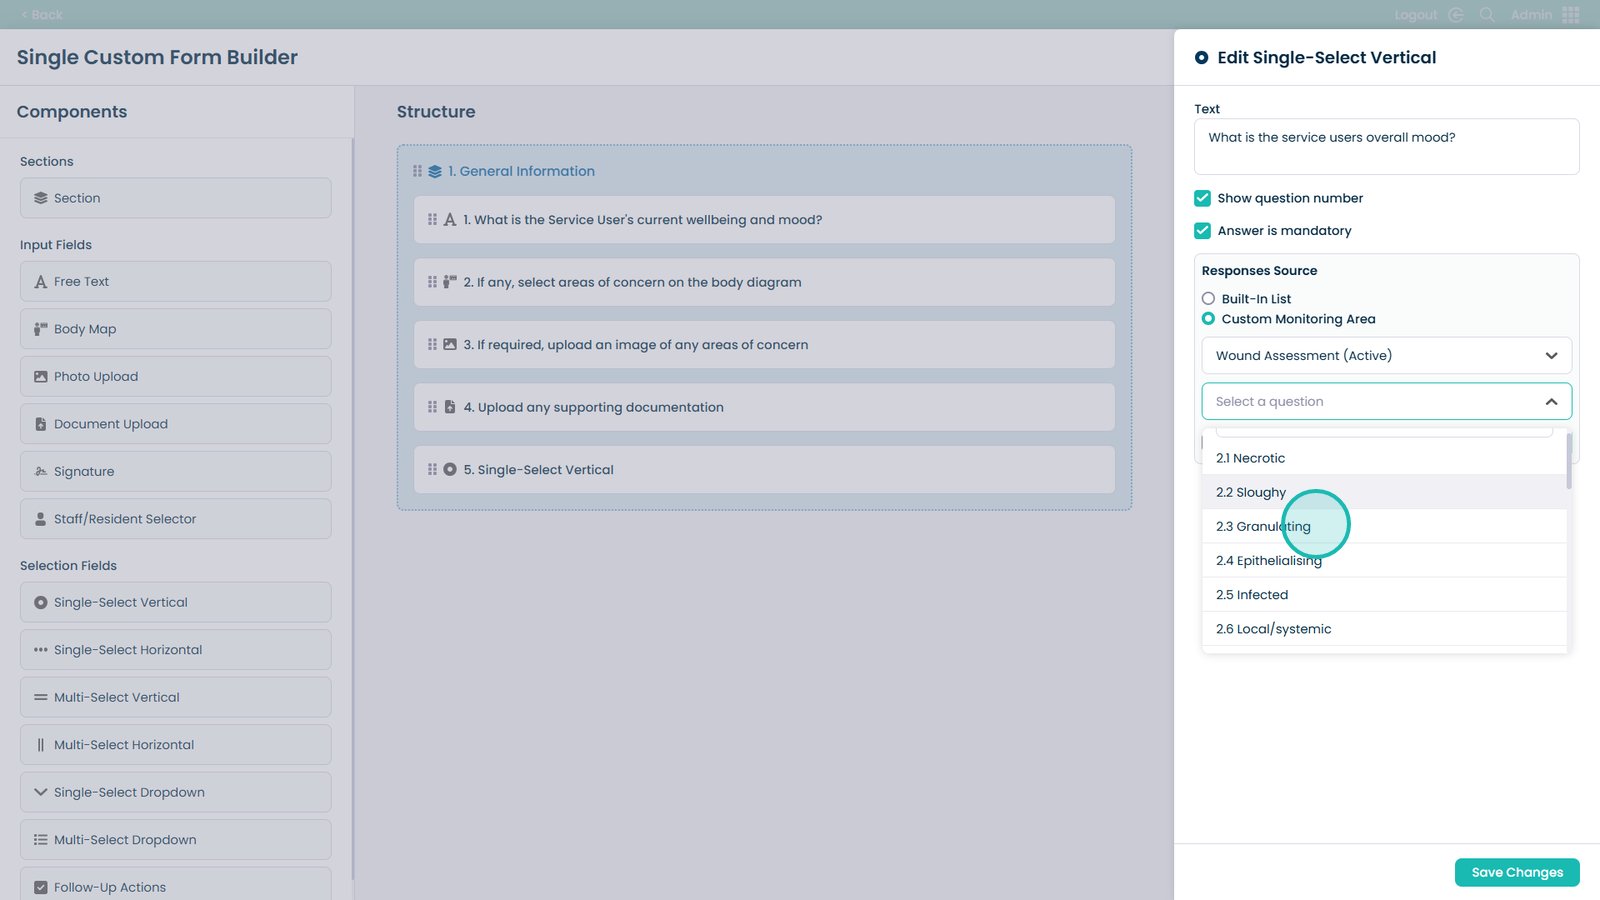
Task: Select the Built-In List radio option
Action: click(x=1209, y=299)
